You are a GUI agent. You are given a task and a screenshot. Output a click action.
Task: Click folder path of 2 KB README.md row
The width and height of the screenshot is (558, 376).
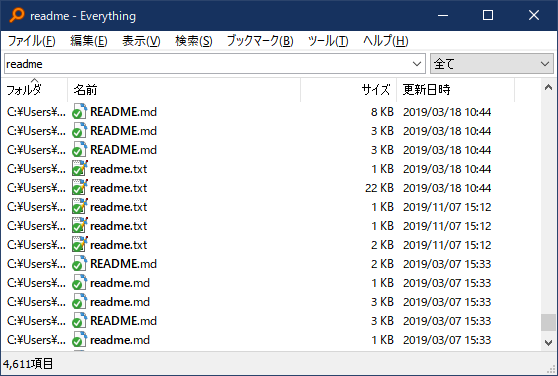tap(36, 264)
